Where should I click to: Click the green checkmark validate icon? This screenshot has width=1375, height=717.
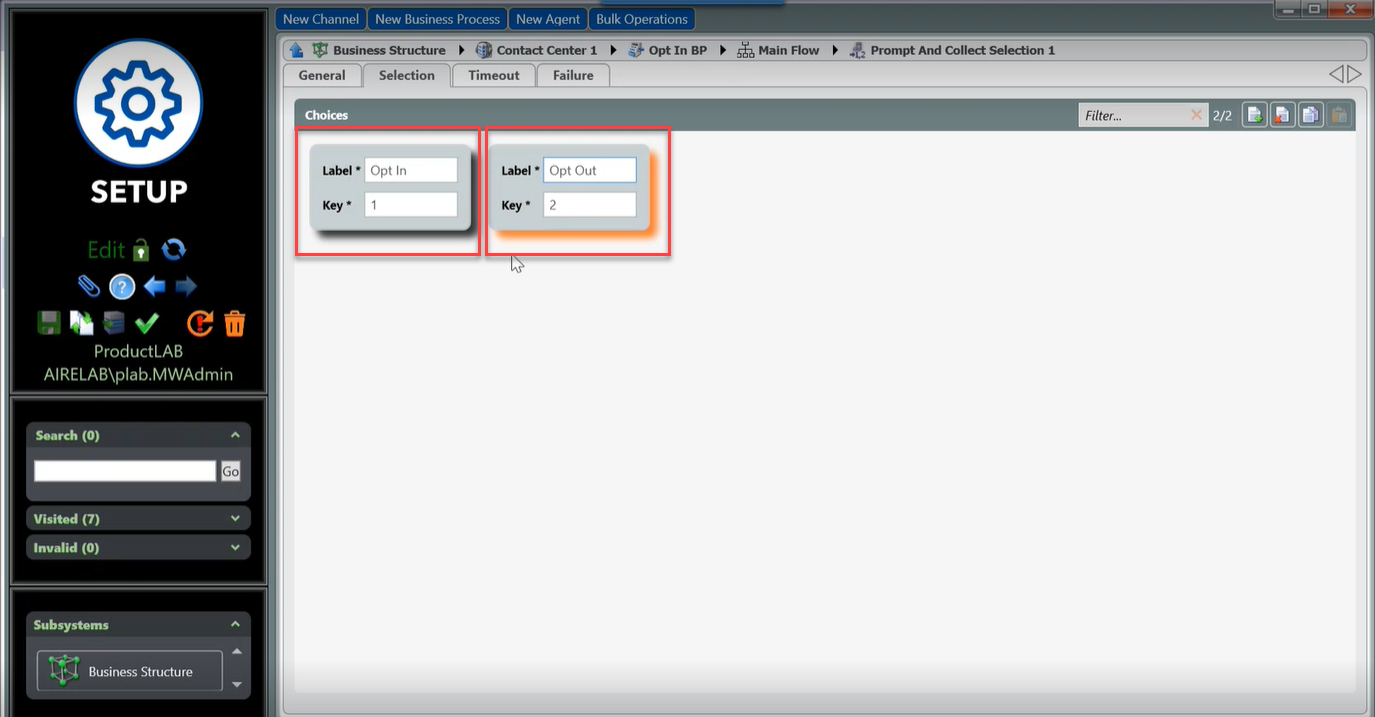click(147, 323)
